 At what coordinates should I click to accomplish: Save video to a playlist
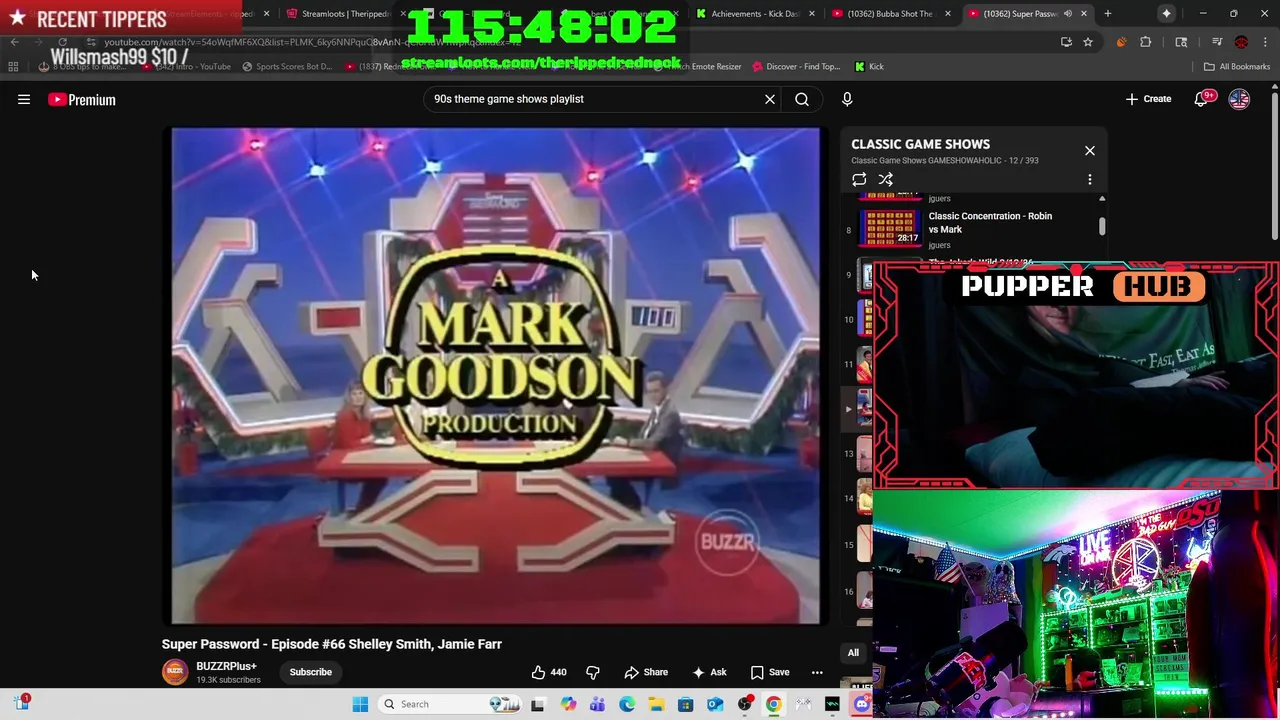(770, 672)
